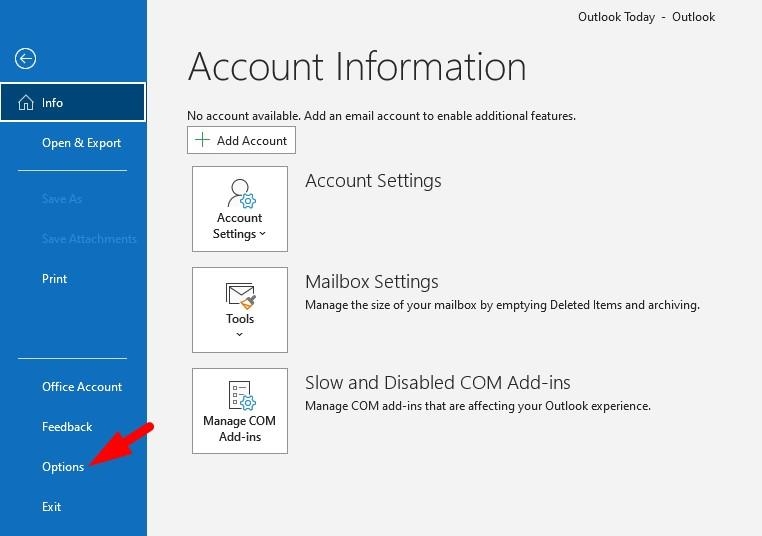Select the Info menu label
Image resolution: width=762 pixels, height=536 pixels.
(52, 103)
